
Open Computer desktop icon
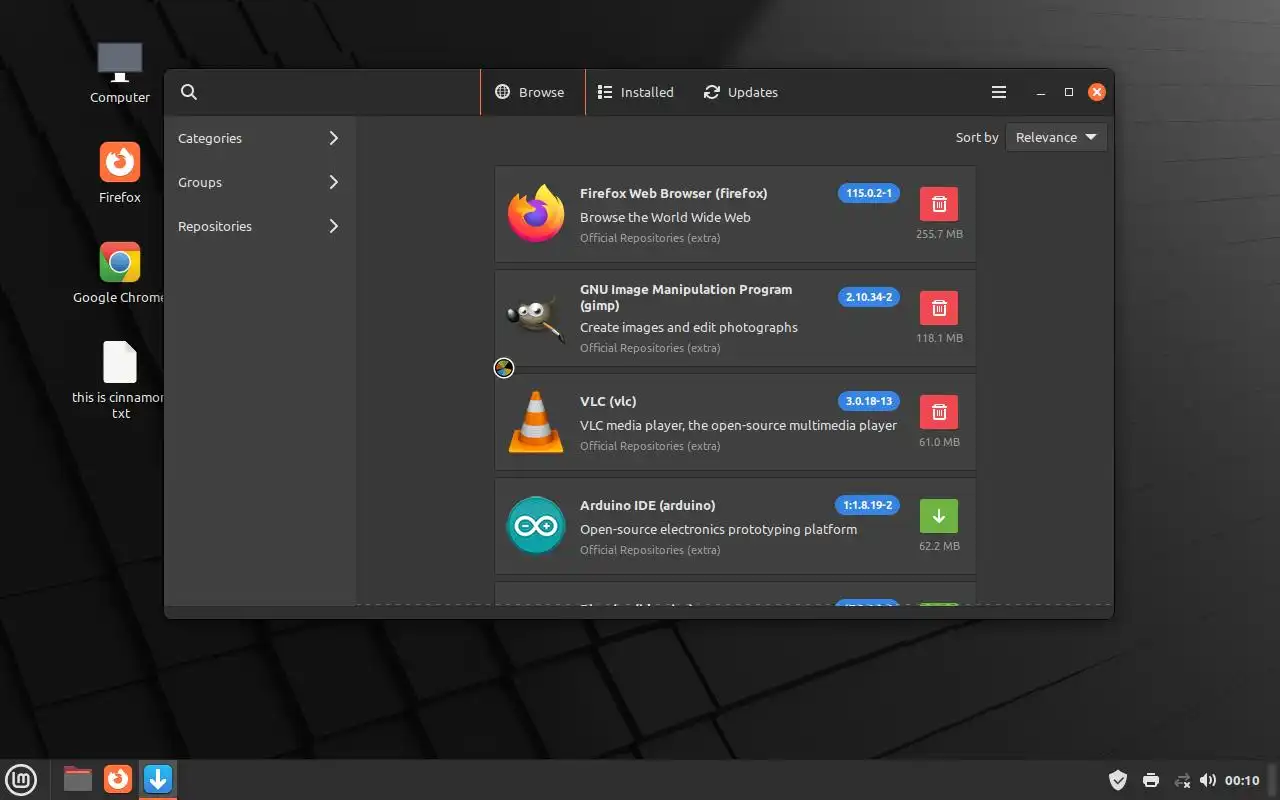click(120, 73)
